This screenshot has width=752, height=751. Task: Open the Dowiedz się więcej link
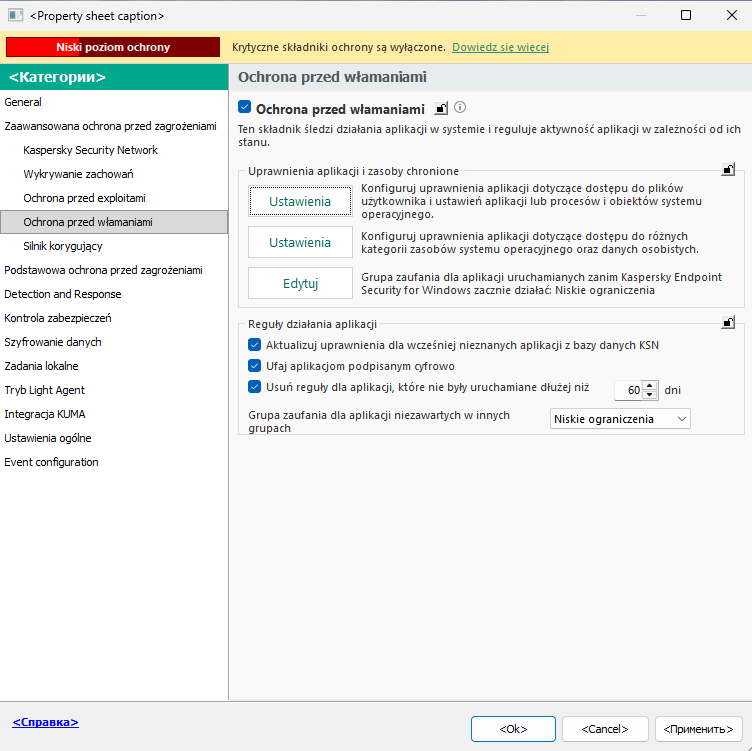[x=500, y=47]
